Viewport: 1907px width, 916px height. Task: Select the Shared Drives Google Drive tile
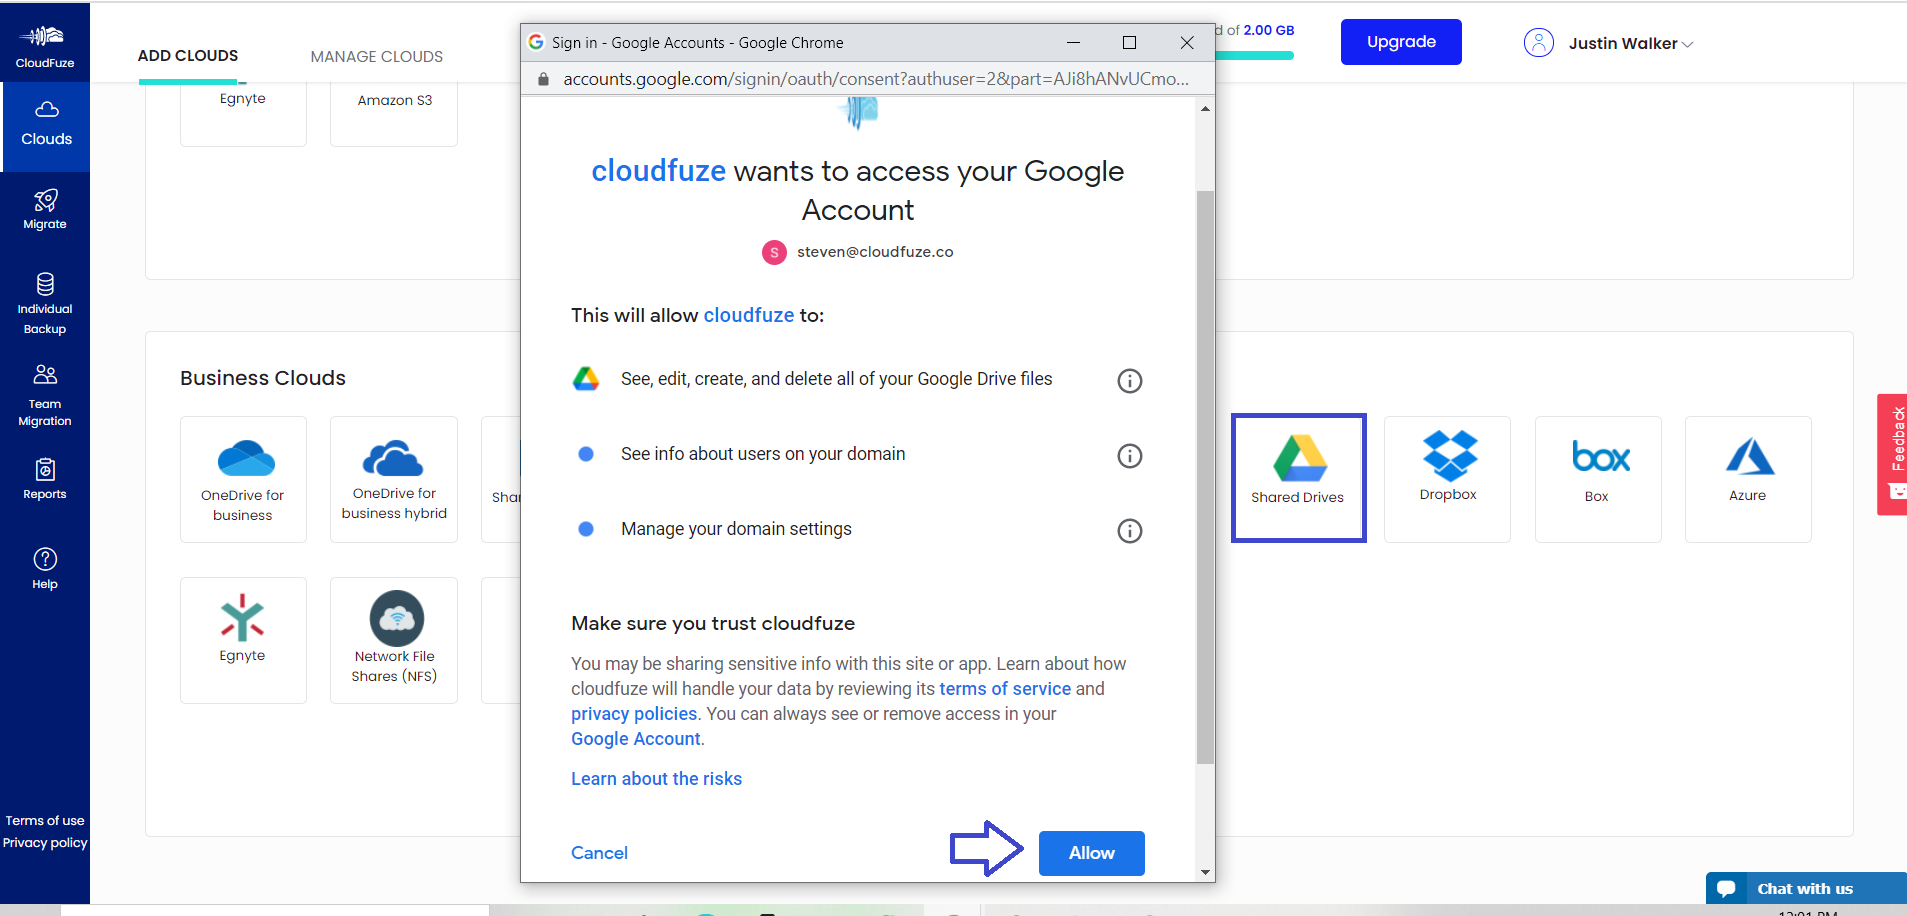tap(1298, 478)
